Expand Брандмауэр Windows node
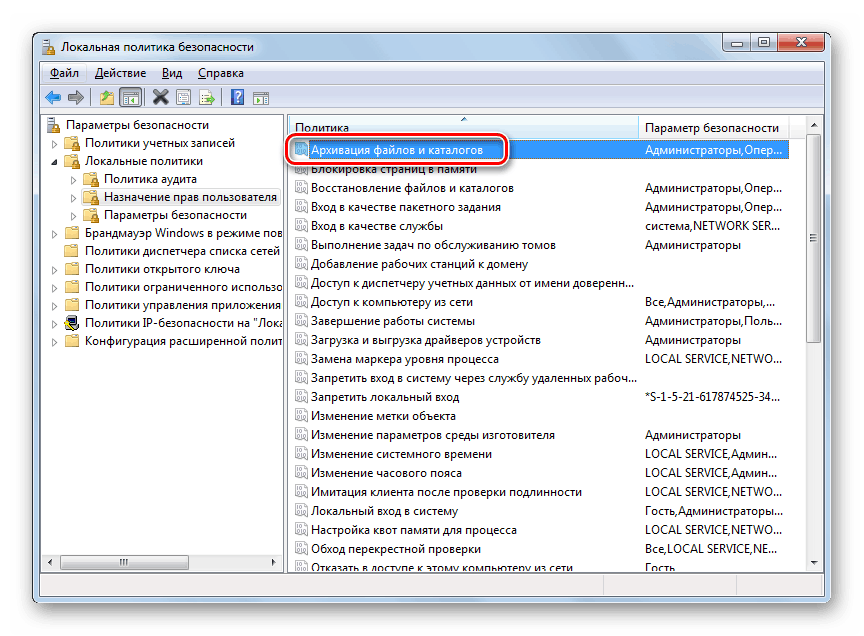Viewport: 864px width, 636px height. pos(54,234)
